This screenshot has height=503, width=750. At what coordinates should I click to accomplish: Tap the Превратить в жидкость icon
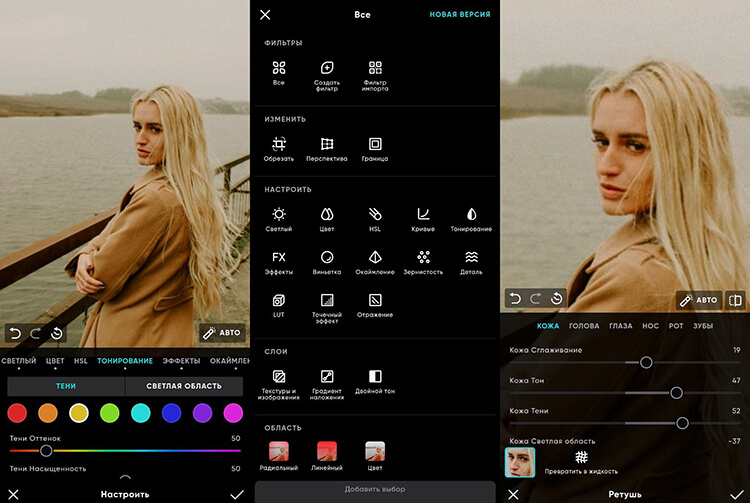(x=581, y=457)
